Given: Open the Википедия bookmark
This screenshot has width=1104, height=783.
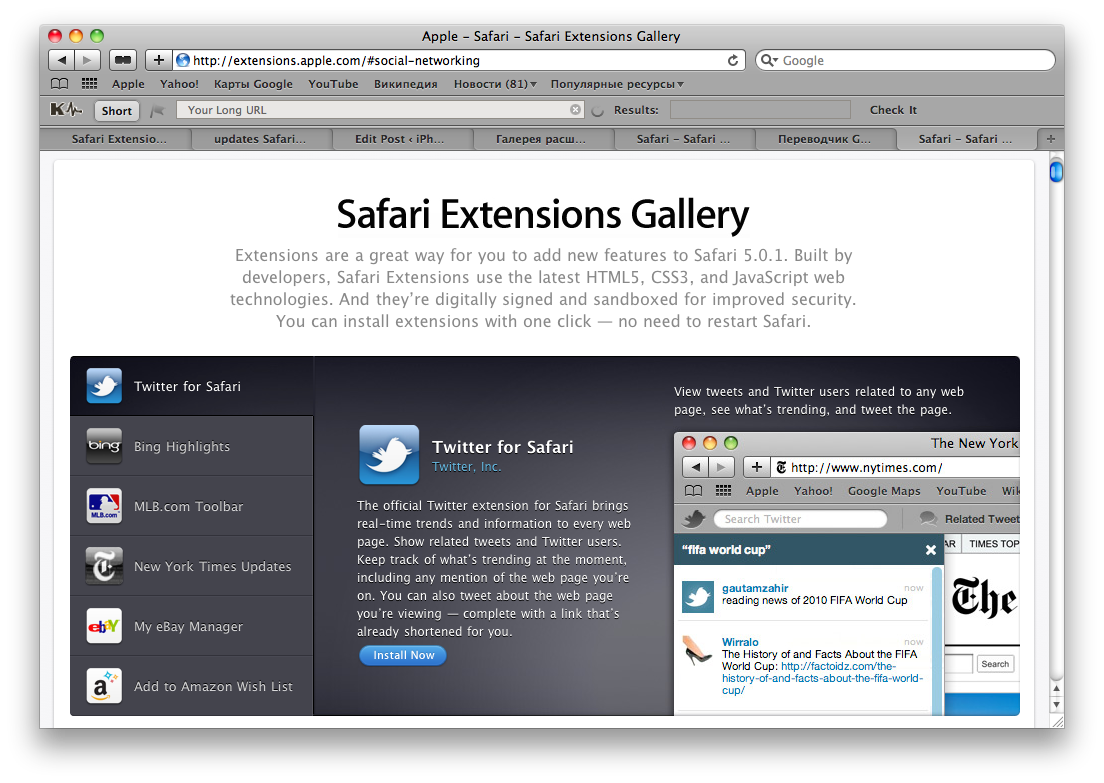Looking at the screenshot, I should click(x=406, y=84).
